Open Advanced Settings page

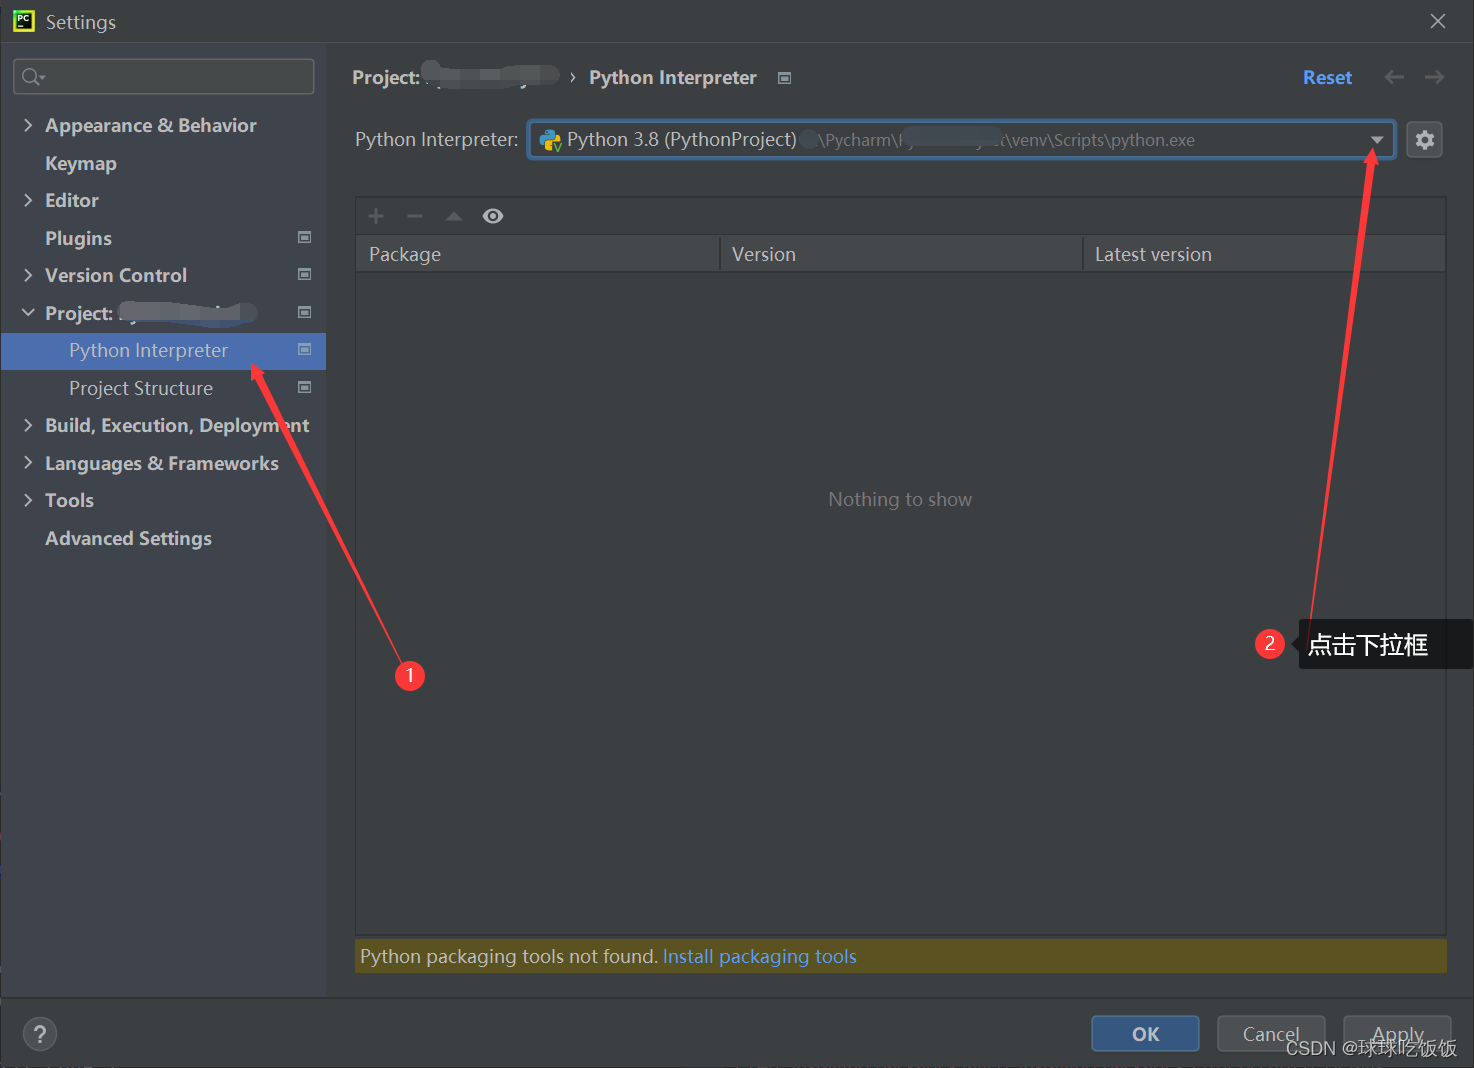[x=128, y=538]
